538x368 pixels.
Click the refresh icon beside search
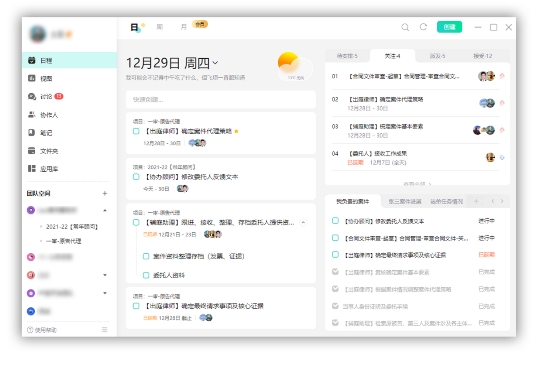[423, 27]
